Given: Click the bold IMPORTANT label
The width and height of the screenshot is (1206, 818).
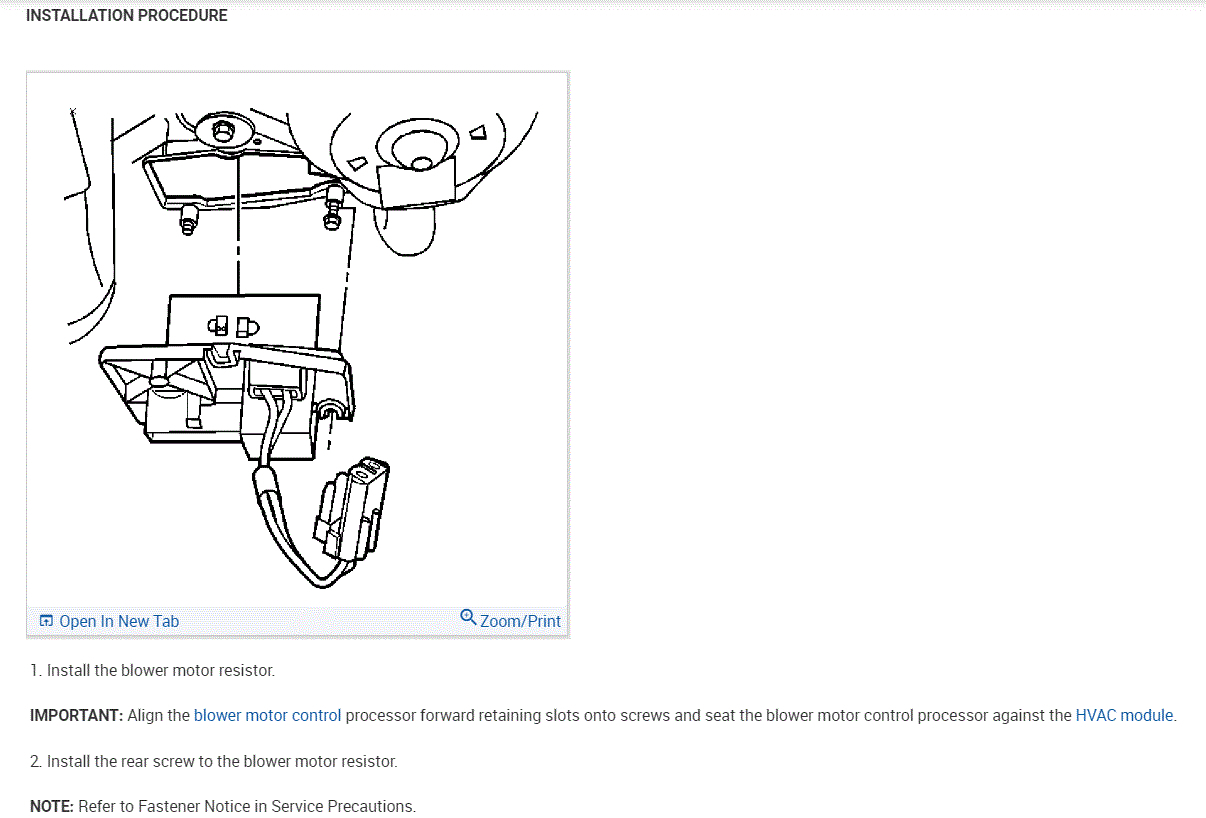Looking at the screenshot, I should pyautogui.click(x=76, y=716).
